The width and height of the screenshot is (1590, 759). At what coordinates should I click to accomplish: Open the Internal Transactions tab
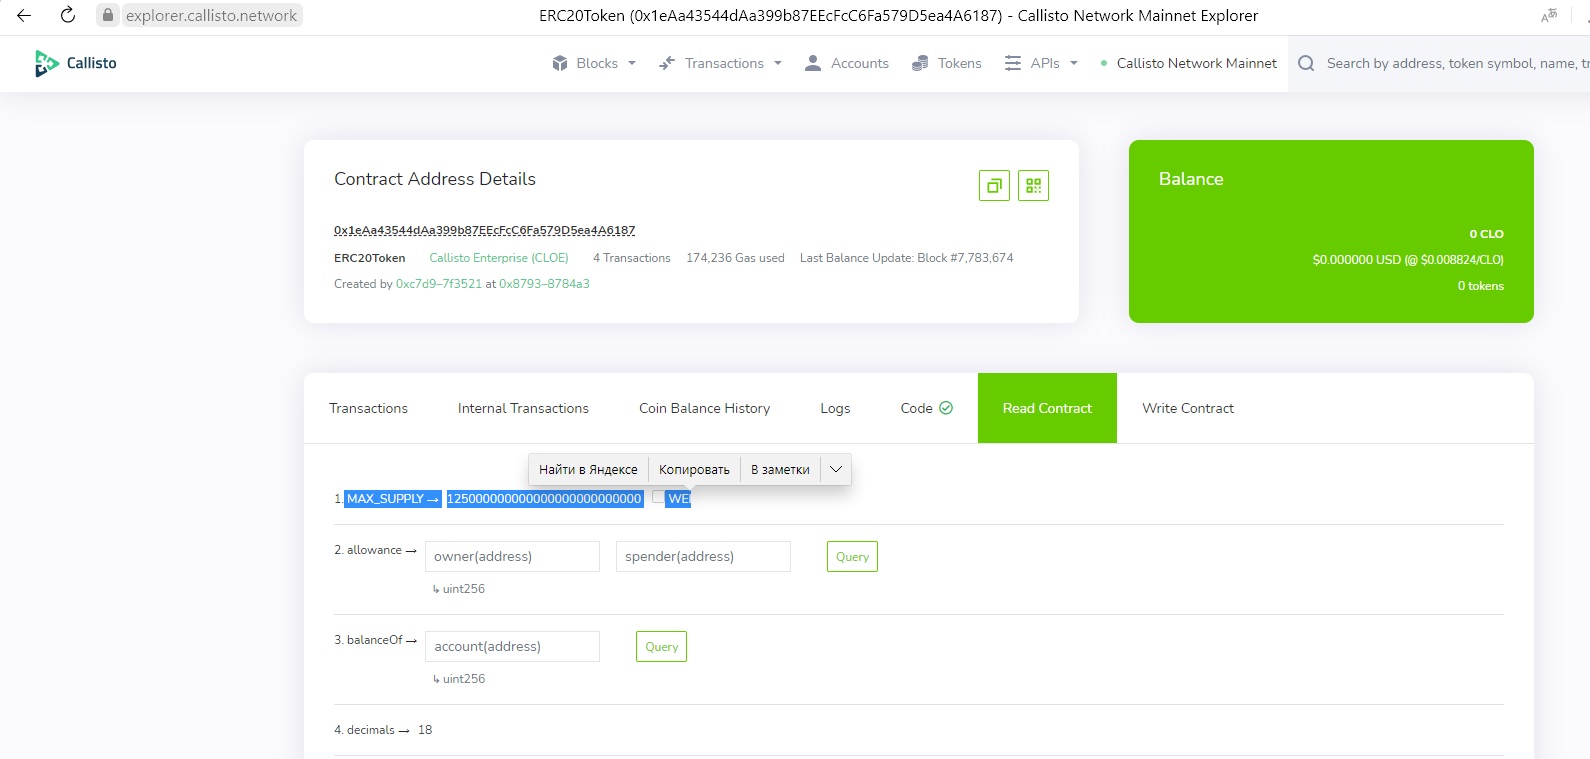click(x=523, y=408)
